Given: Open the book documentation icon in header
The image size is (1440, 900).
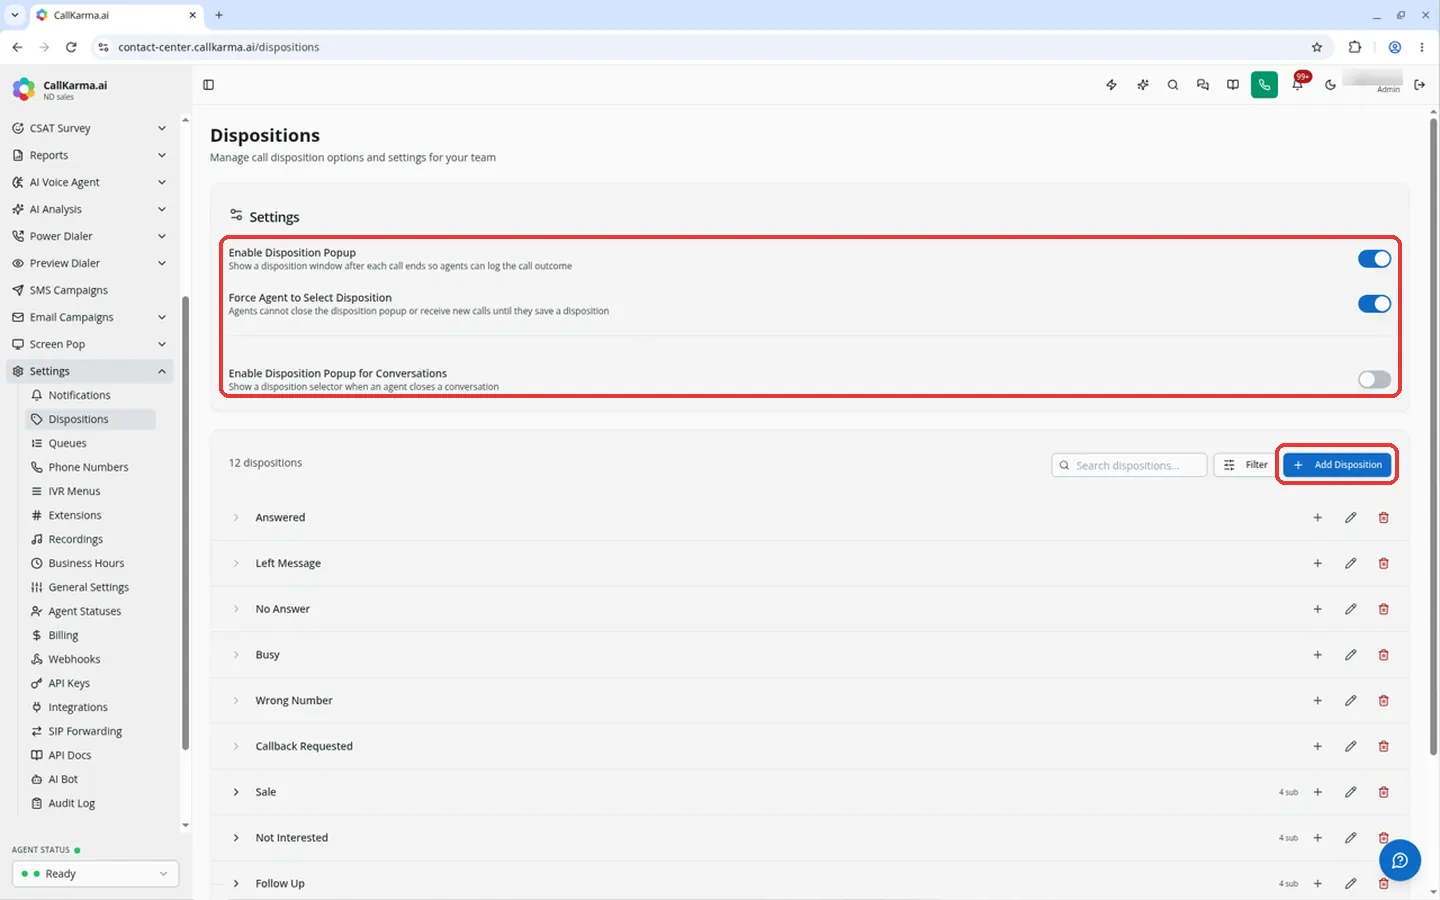Looking at the screenshot, I should pyautogui.click(x=1233, y=85).
